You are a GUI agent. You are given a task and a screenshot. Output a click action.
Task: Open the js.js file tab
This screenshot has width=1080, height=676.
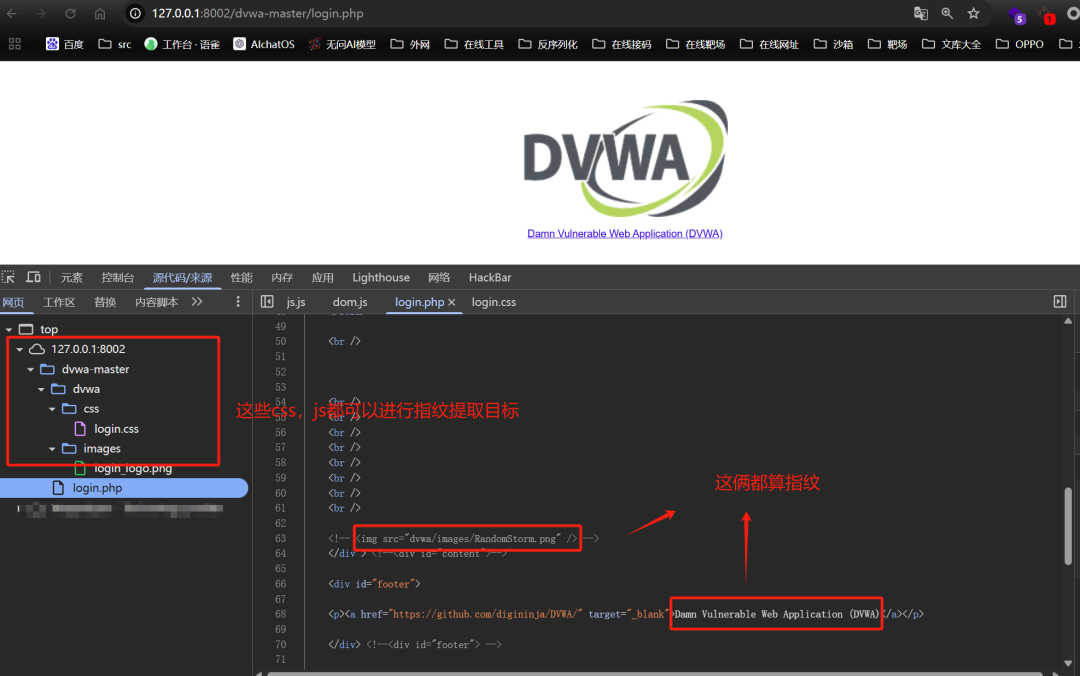[x=296, y=302]
